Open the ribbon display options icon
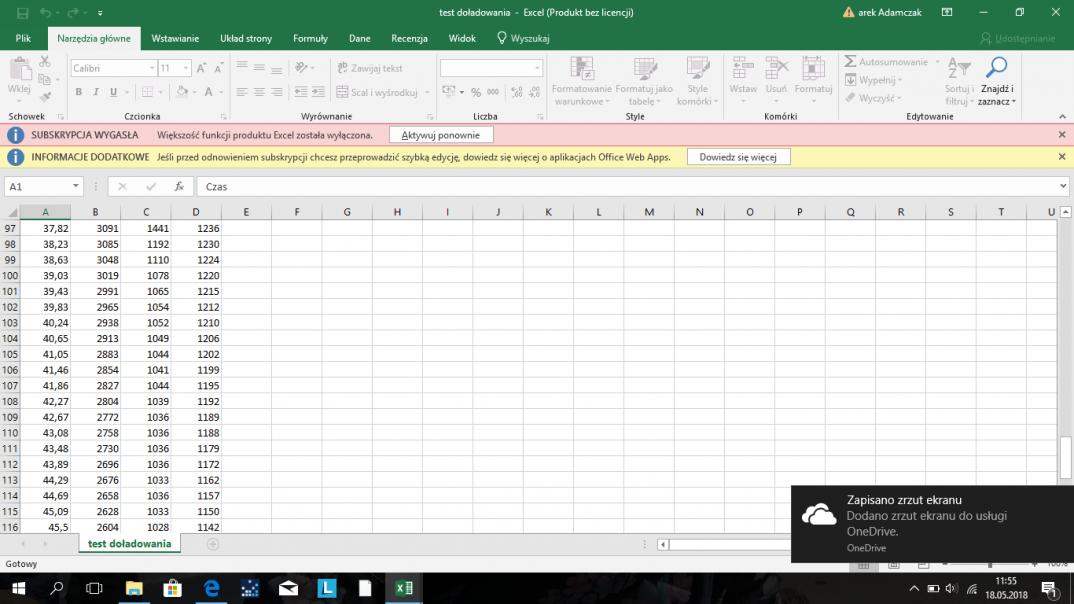1074x604 pixels. coord(946,13)
